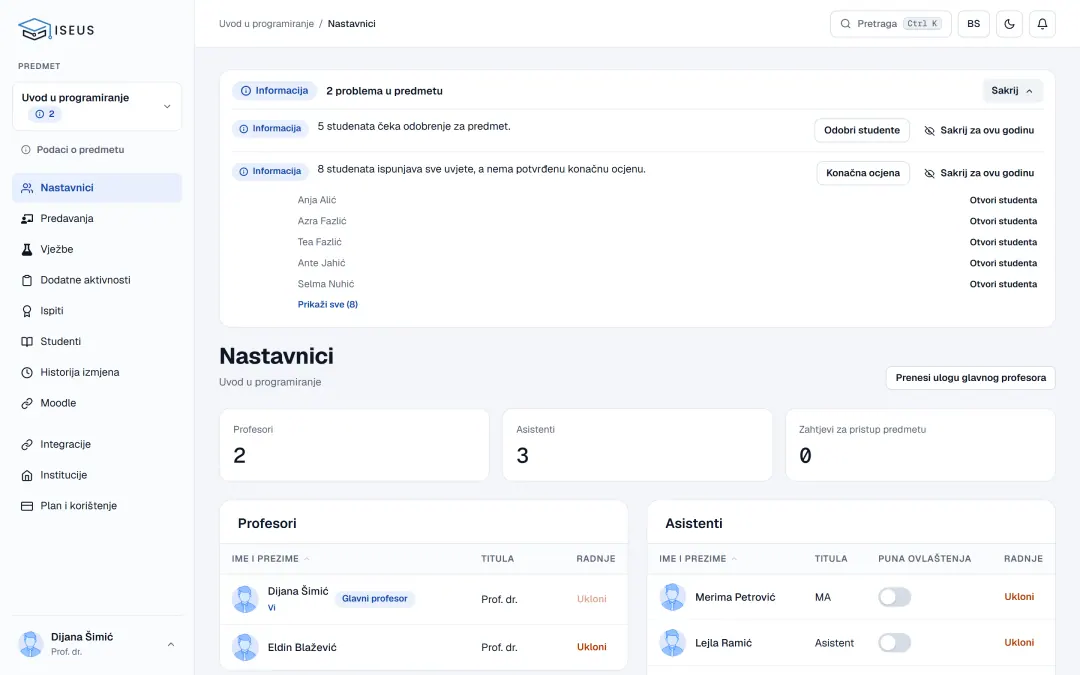Collapse the problems panel with Sakrij
The image size is (1080, 675).
click(1012, 91)
